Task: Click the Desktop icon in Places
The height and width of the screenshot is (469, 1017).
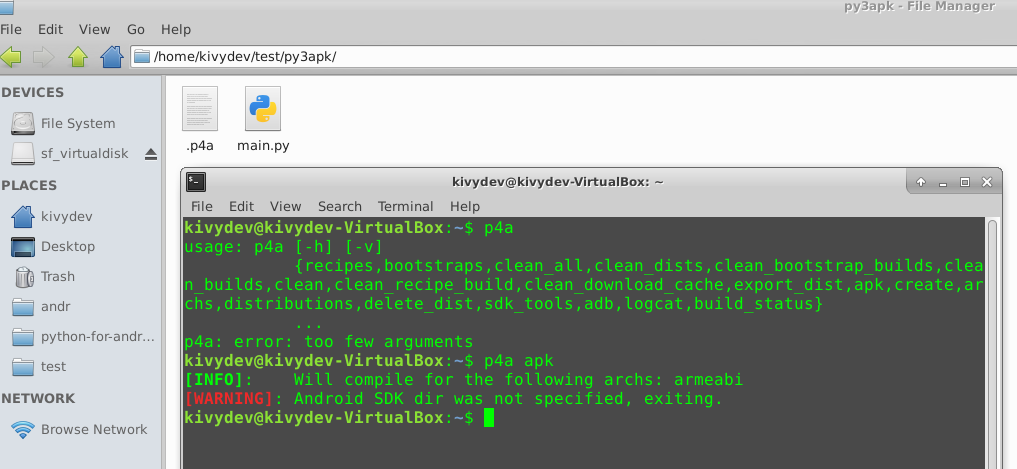Action: [x=23, y=247]
